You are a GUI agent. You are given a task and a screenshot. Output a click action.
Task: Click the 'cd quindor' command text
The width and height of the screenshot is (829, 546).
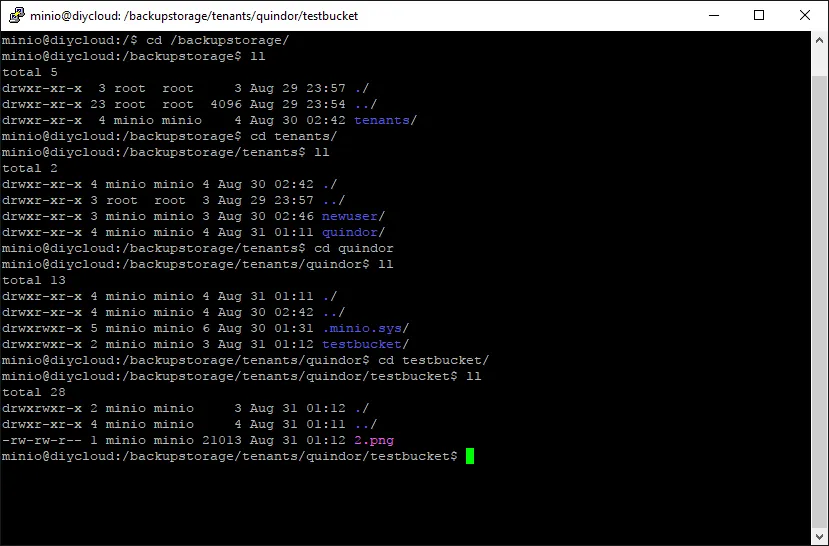[354, 248]
